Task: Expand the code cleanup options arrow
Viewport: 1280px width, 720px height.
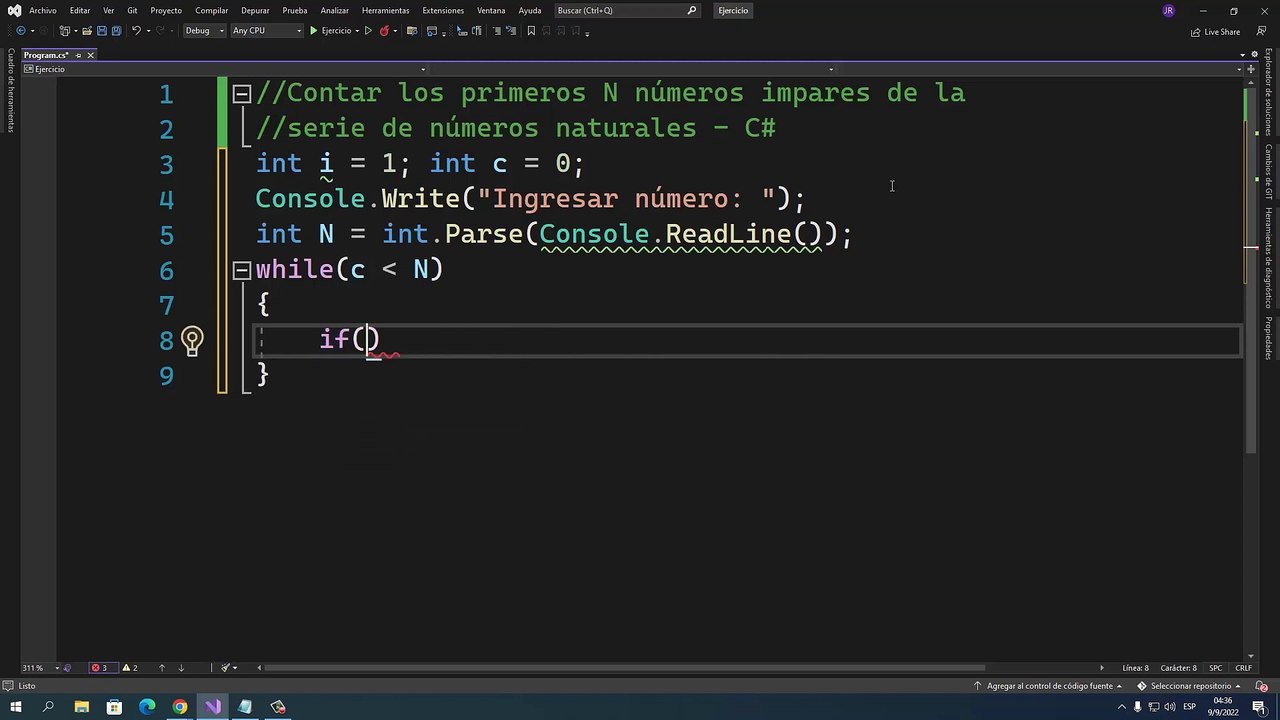Action: click(x=237, y=668)
